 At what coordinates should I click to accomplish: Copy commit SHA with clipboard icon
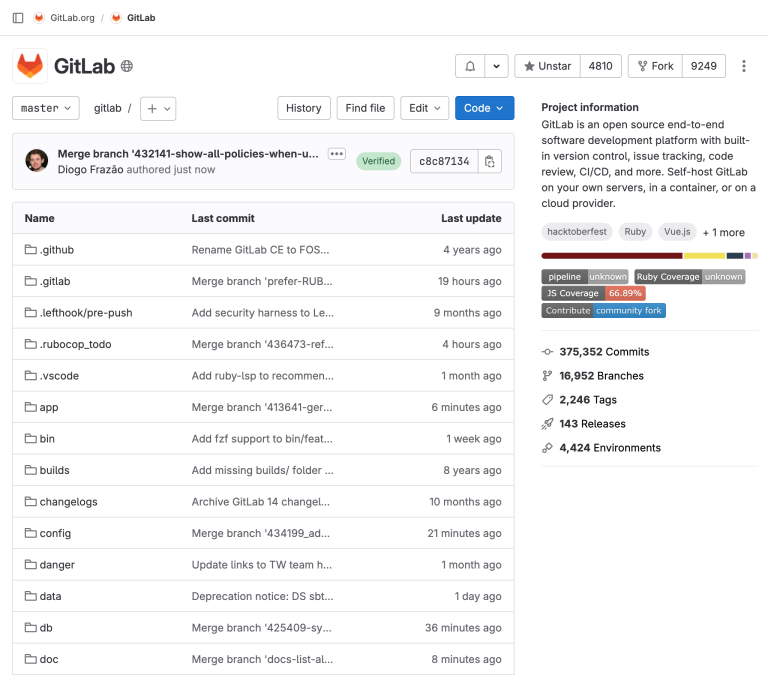click(x=489, y=161)
